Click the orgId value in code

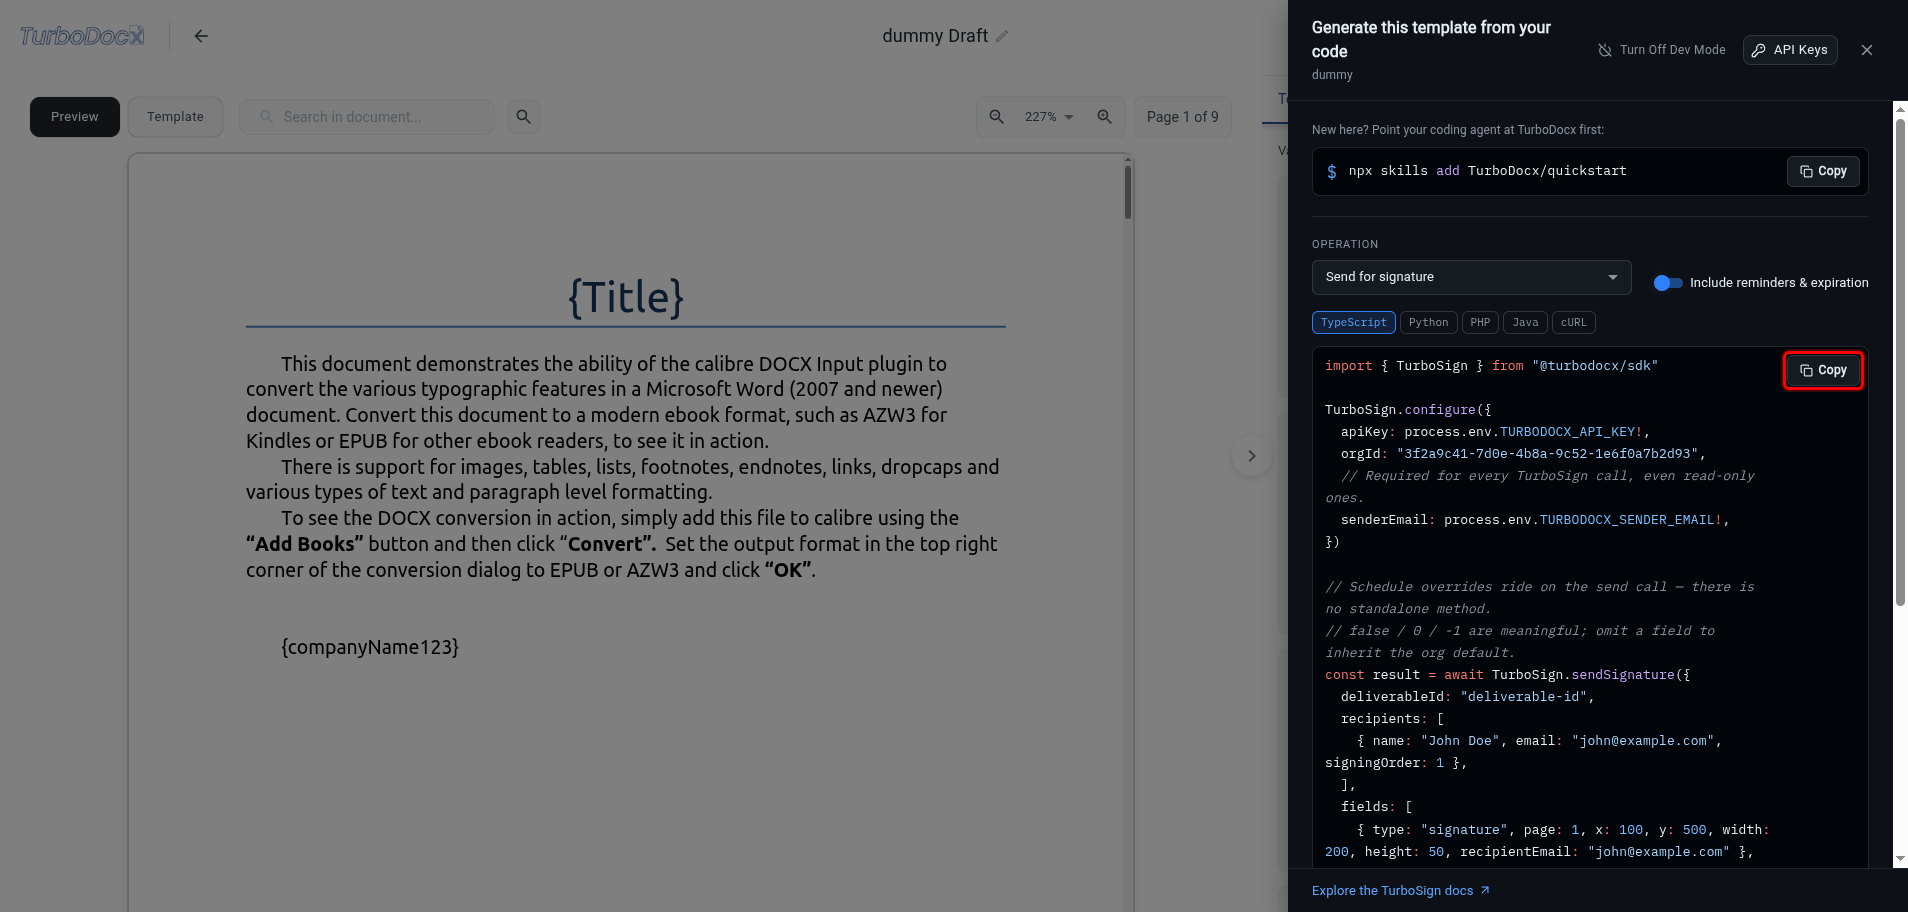click(1547, 454)
